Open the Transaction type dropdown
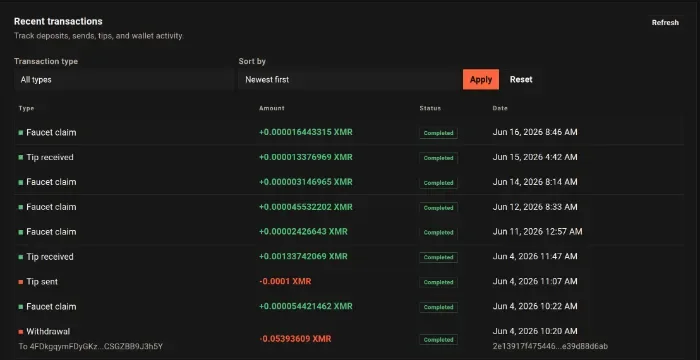700x360 pixels. [x=124, y=80]
